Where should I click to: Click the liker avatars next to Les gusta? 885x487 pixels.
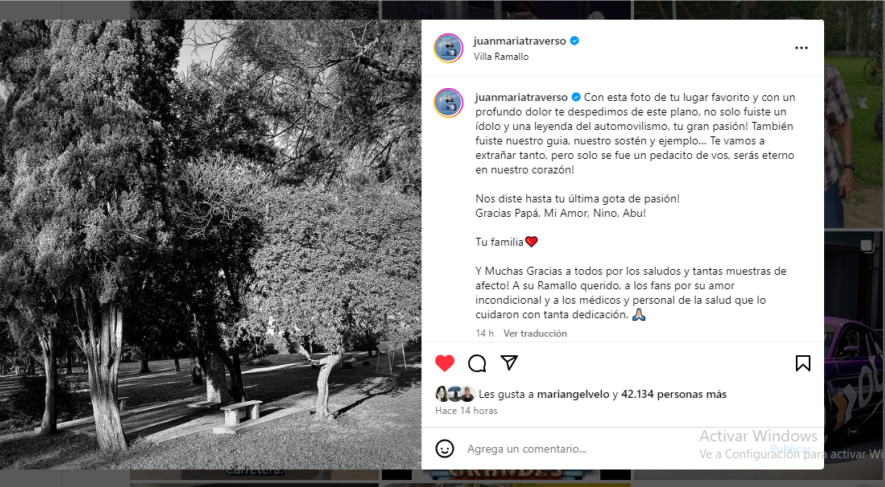[455, 394]
